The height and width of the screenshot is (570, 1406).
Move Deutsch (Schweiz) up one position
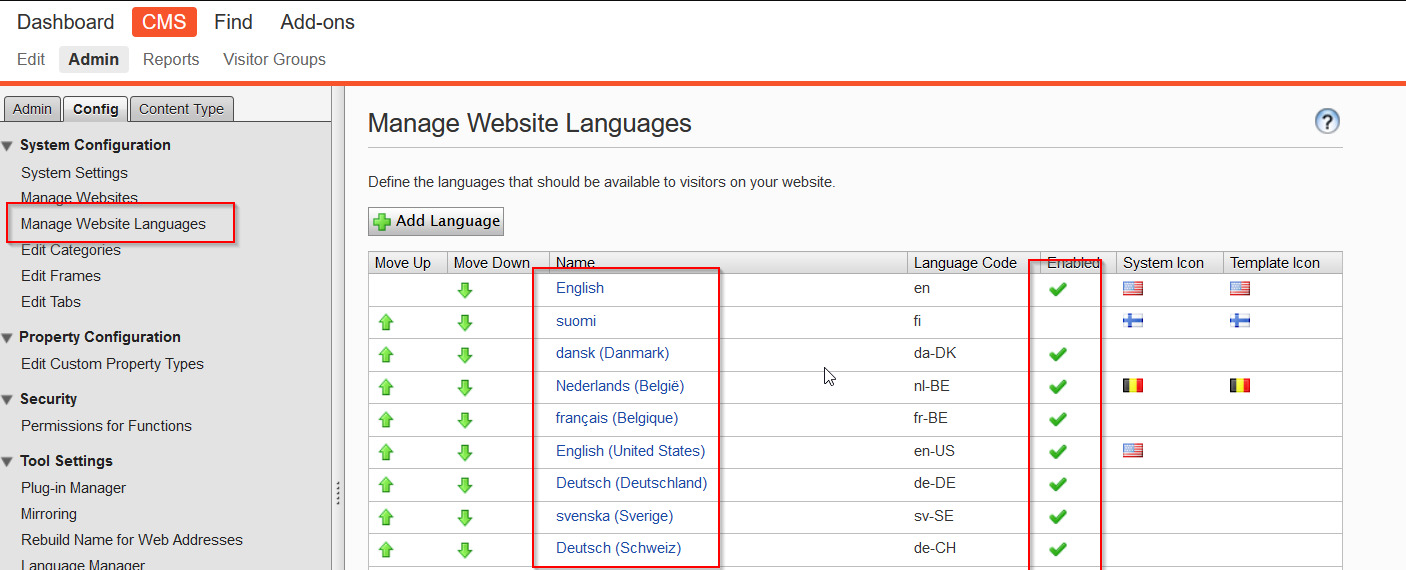tap(386, 549)
